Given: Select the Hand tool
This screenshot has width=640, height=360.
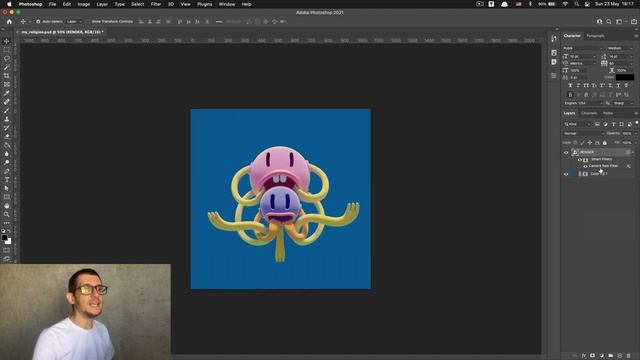Looking at the screenshot, I should pyautogui.click(x=7, y=206).
